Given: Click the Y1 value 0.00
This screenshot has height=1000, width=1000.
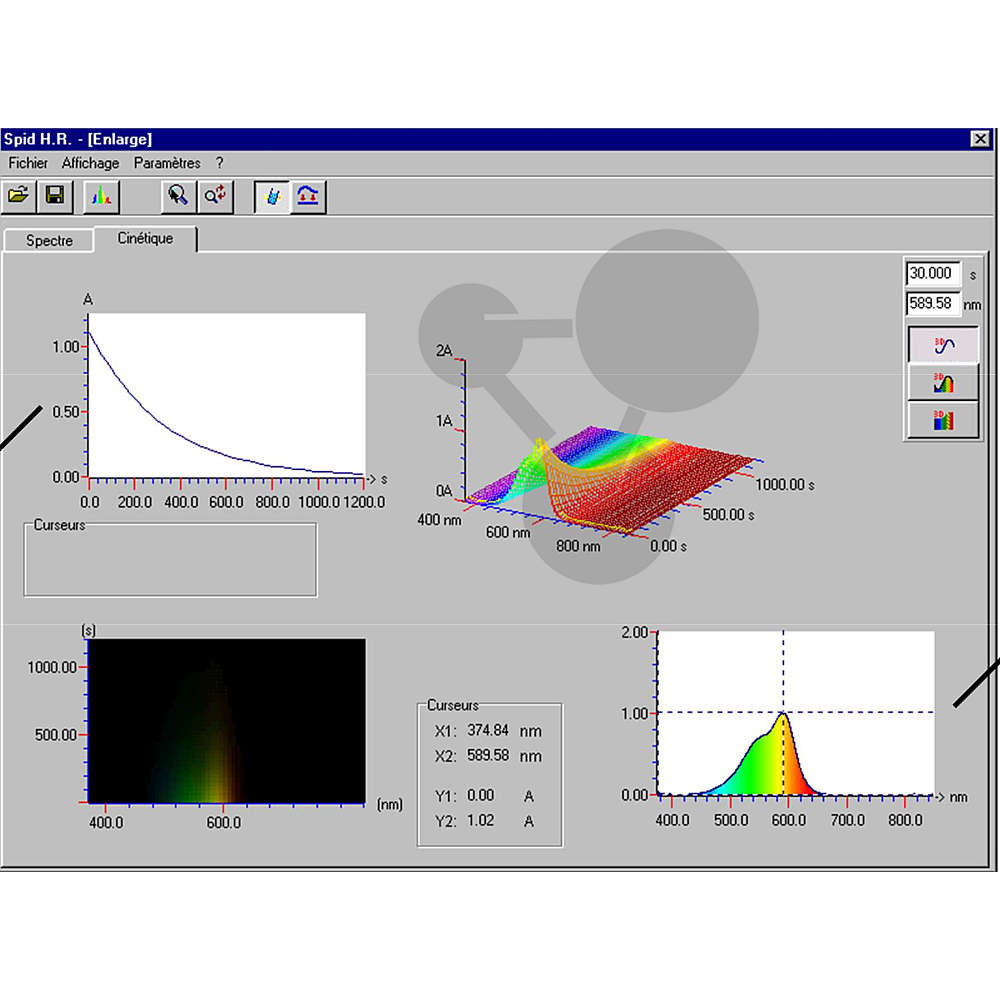Looking at the screenshot, I should 480,795.
